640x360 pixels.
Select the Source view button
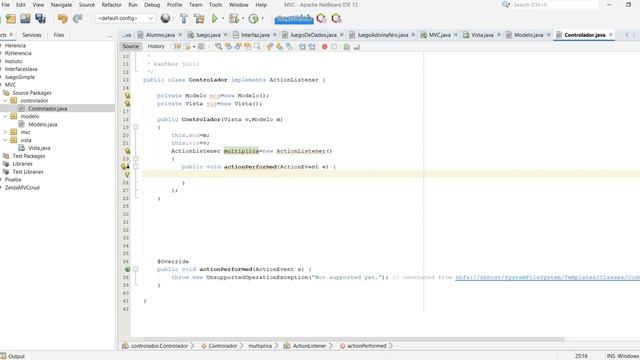point(131,47)
